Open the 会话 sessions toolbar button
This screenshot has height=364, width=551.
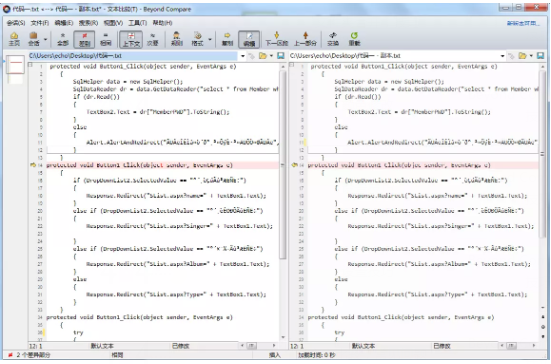click(x=33, y=39)
